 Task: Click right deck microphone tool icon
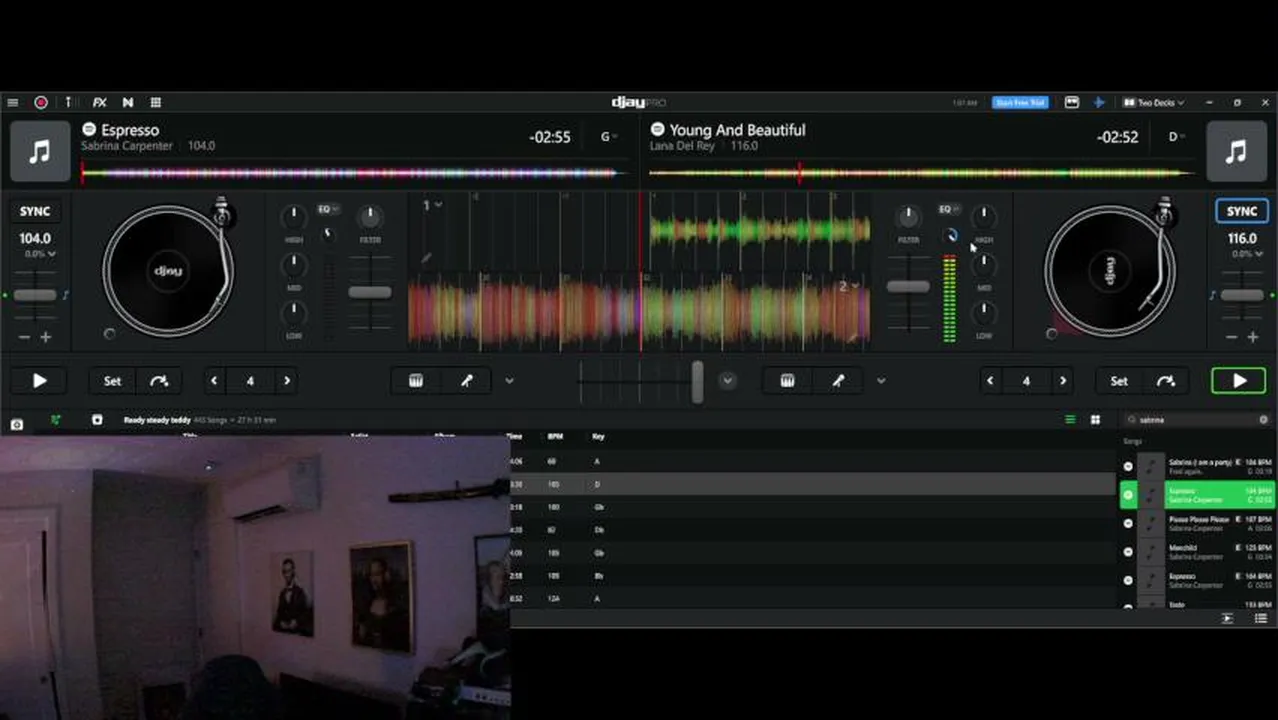click(839, 381)
